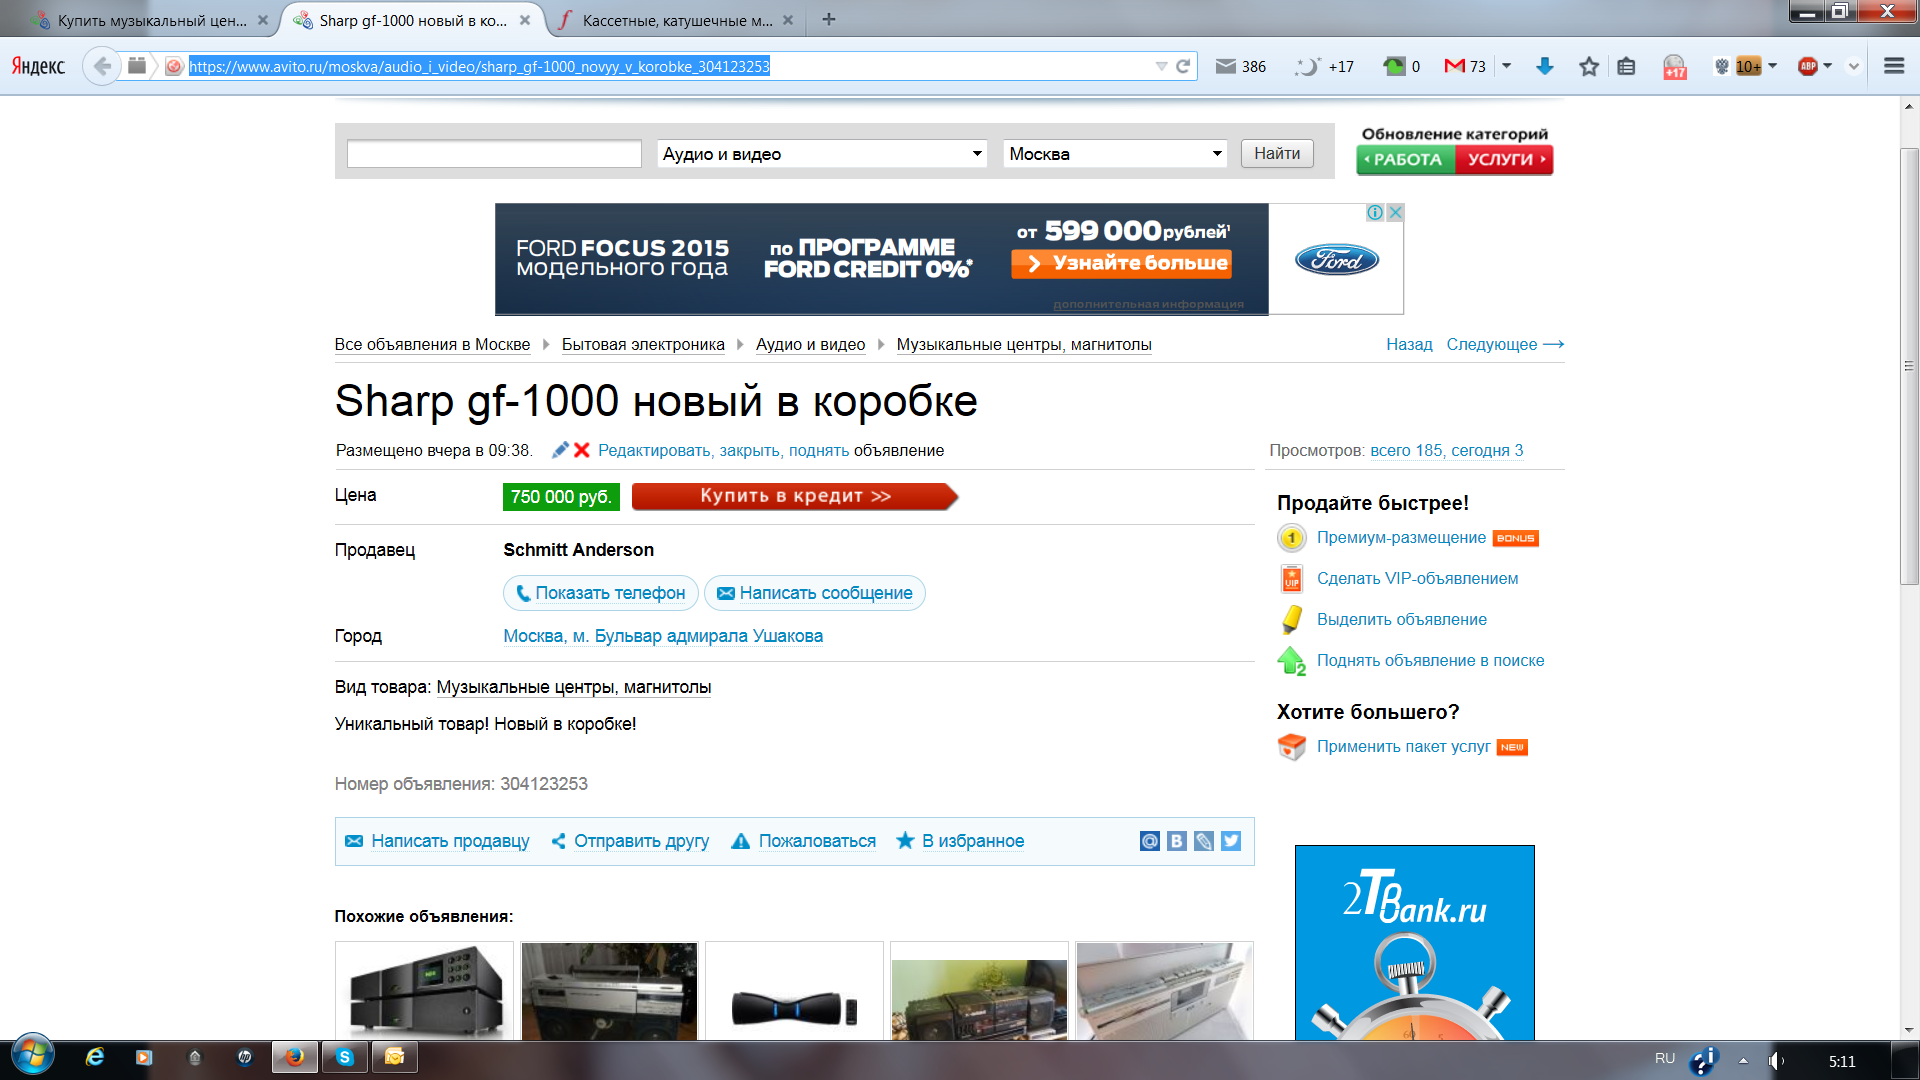Click Показать телефон button

(601, 593)
